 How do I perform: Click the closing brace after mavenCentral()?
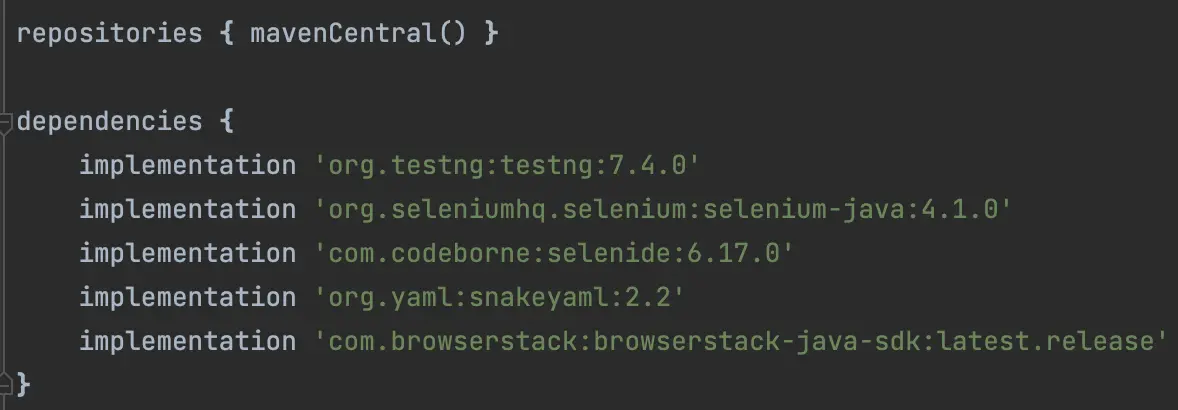pos(489,33)
